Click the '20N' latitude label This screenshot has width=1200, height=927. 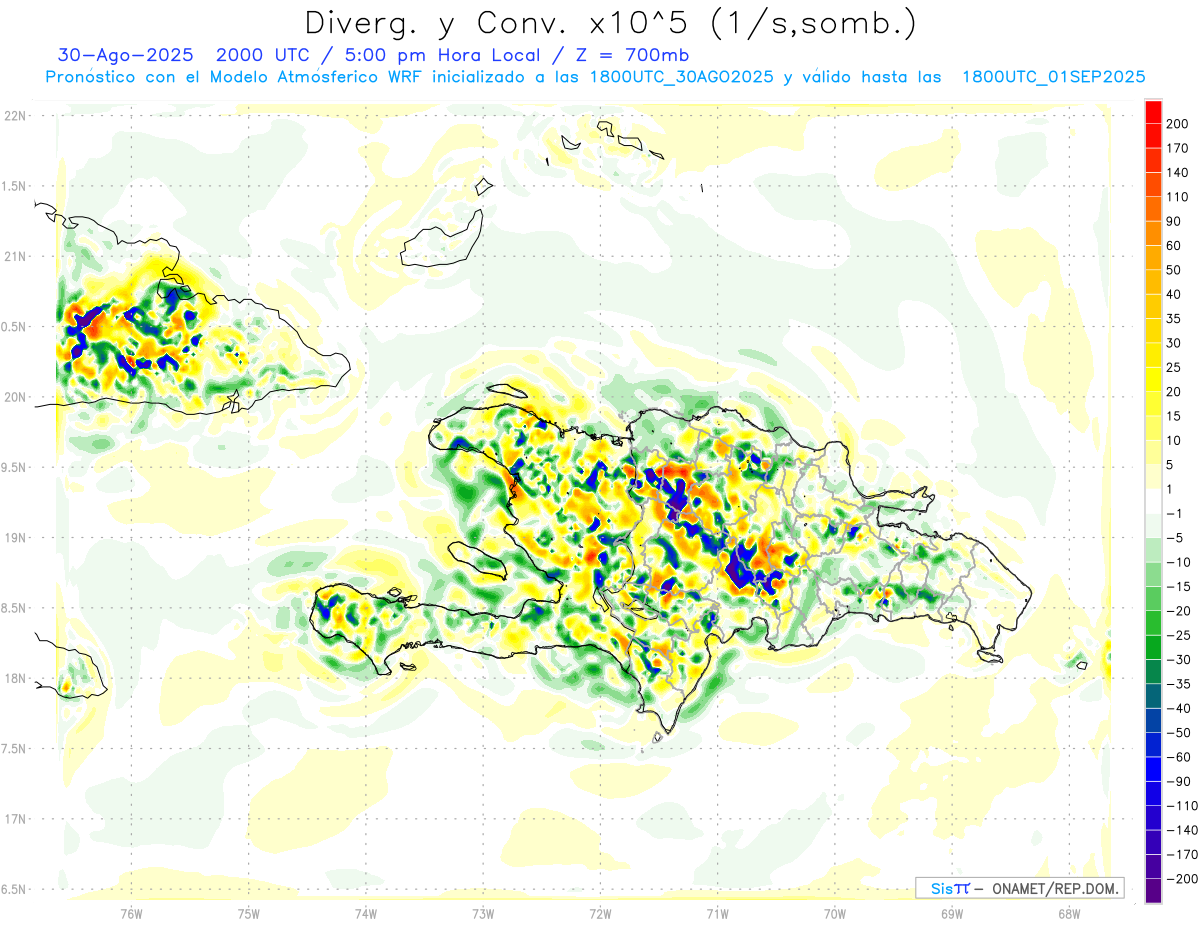pos(16,397)
